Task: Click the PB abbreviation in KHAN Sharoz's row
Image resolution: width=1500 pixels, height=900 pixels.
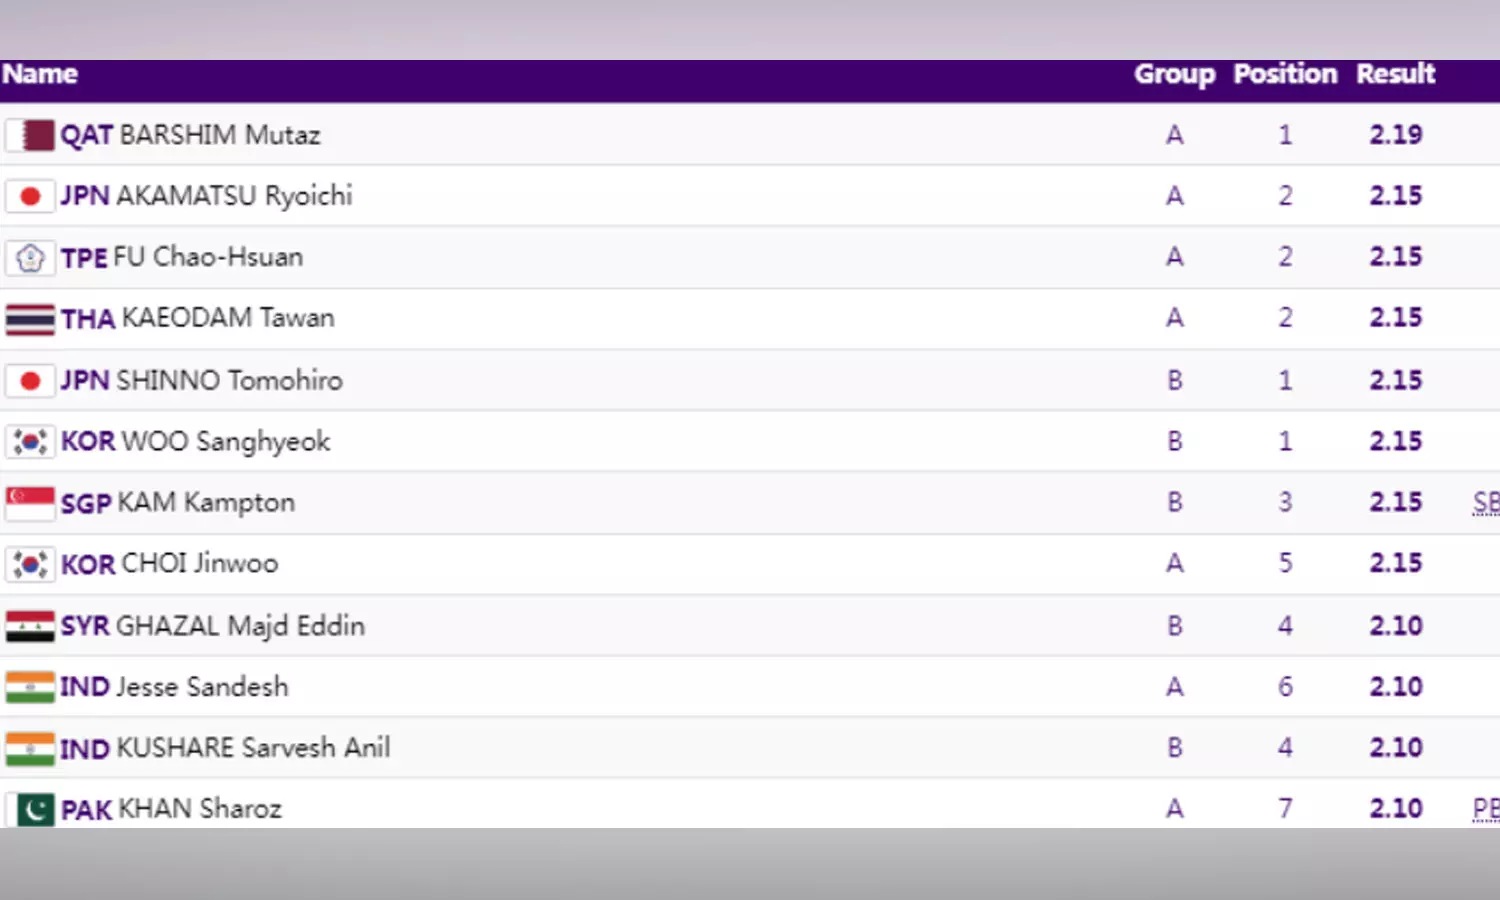Action: (x=1485, y=809)
